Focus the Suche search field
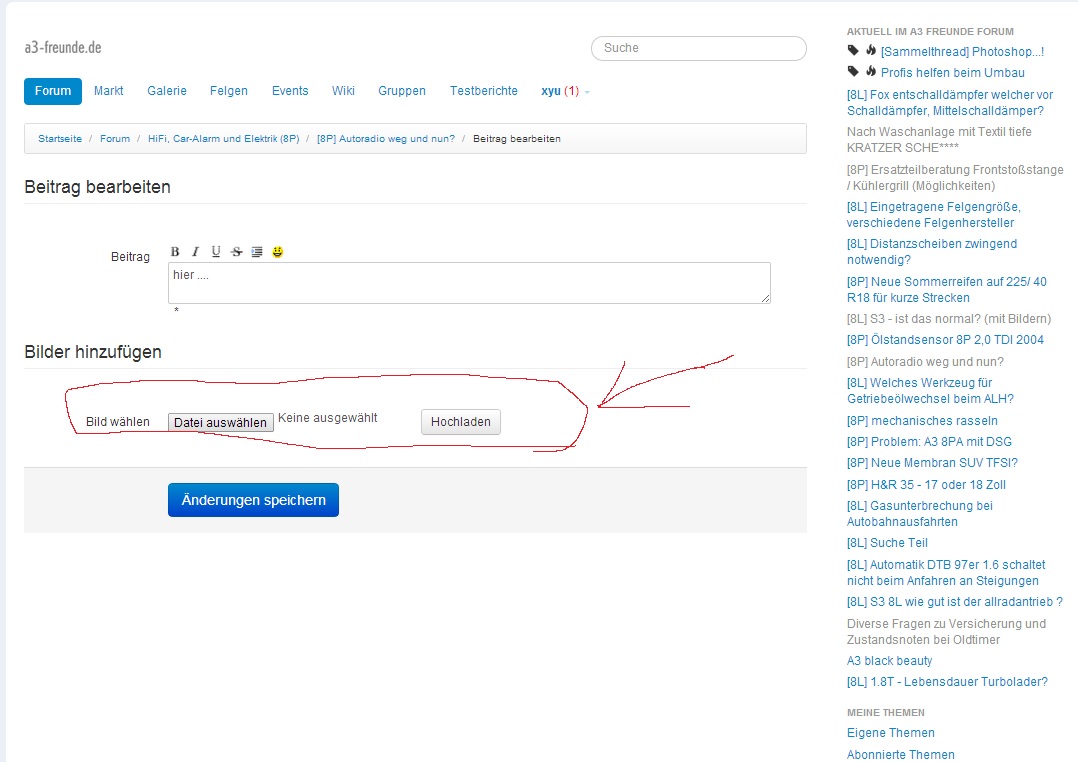1078x762 pixels. pyautogui.click(x=698, y=48)
